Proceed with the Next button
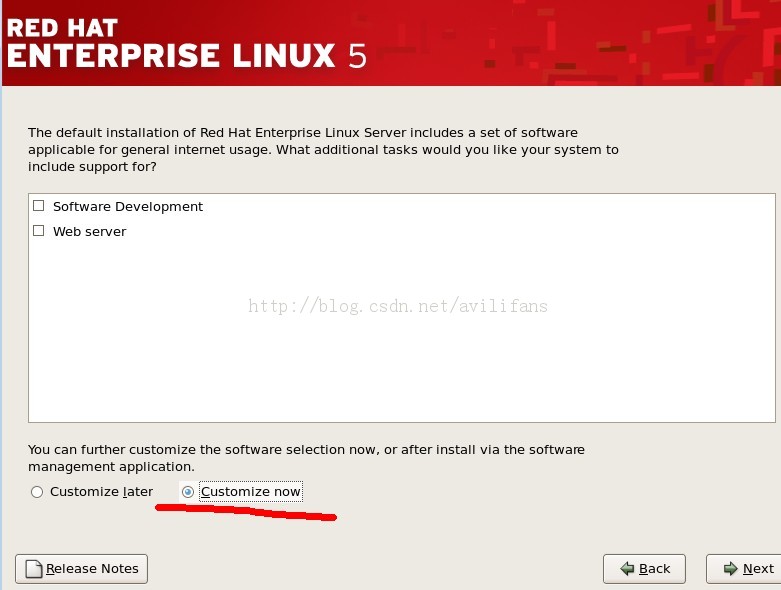Image resolution: width=781 pixels, height=590 pixels. click(746, 569)
